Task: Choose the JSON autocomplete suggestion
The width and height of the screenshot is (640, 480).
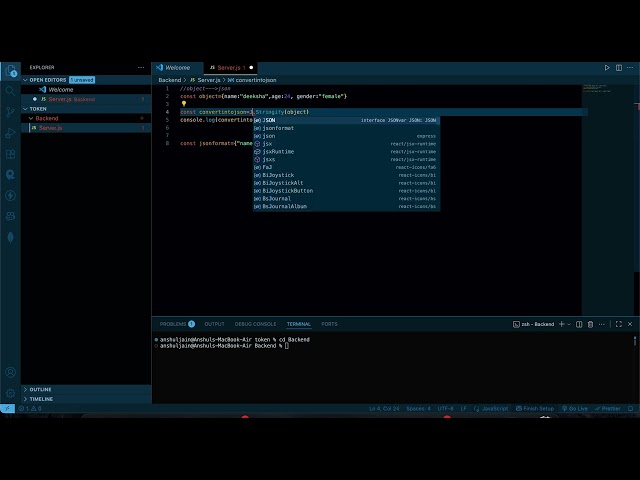Action: [x=346, y=120]
